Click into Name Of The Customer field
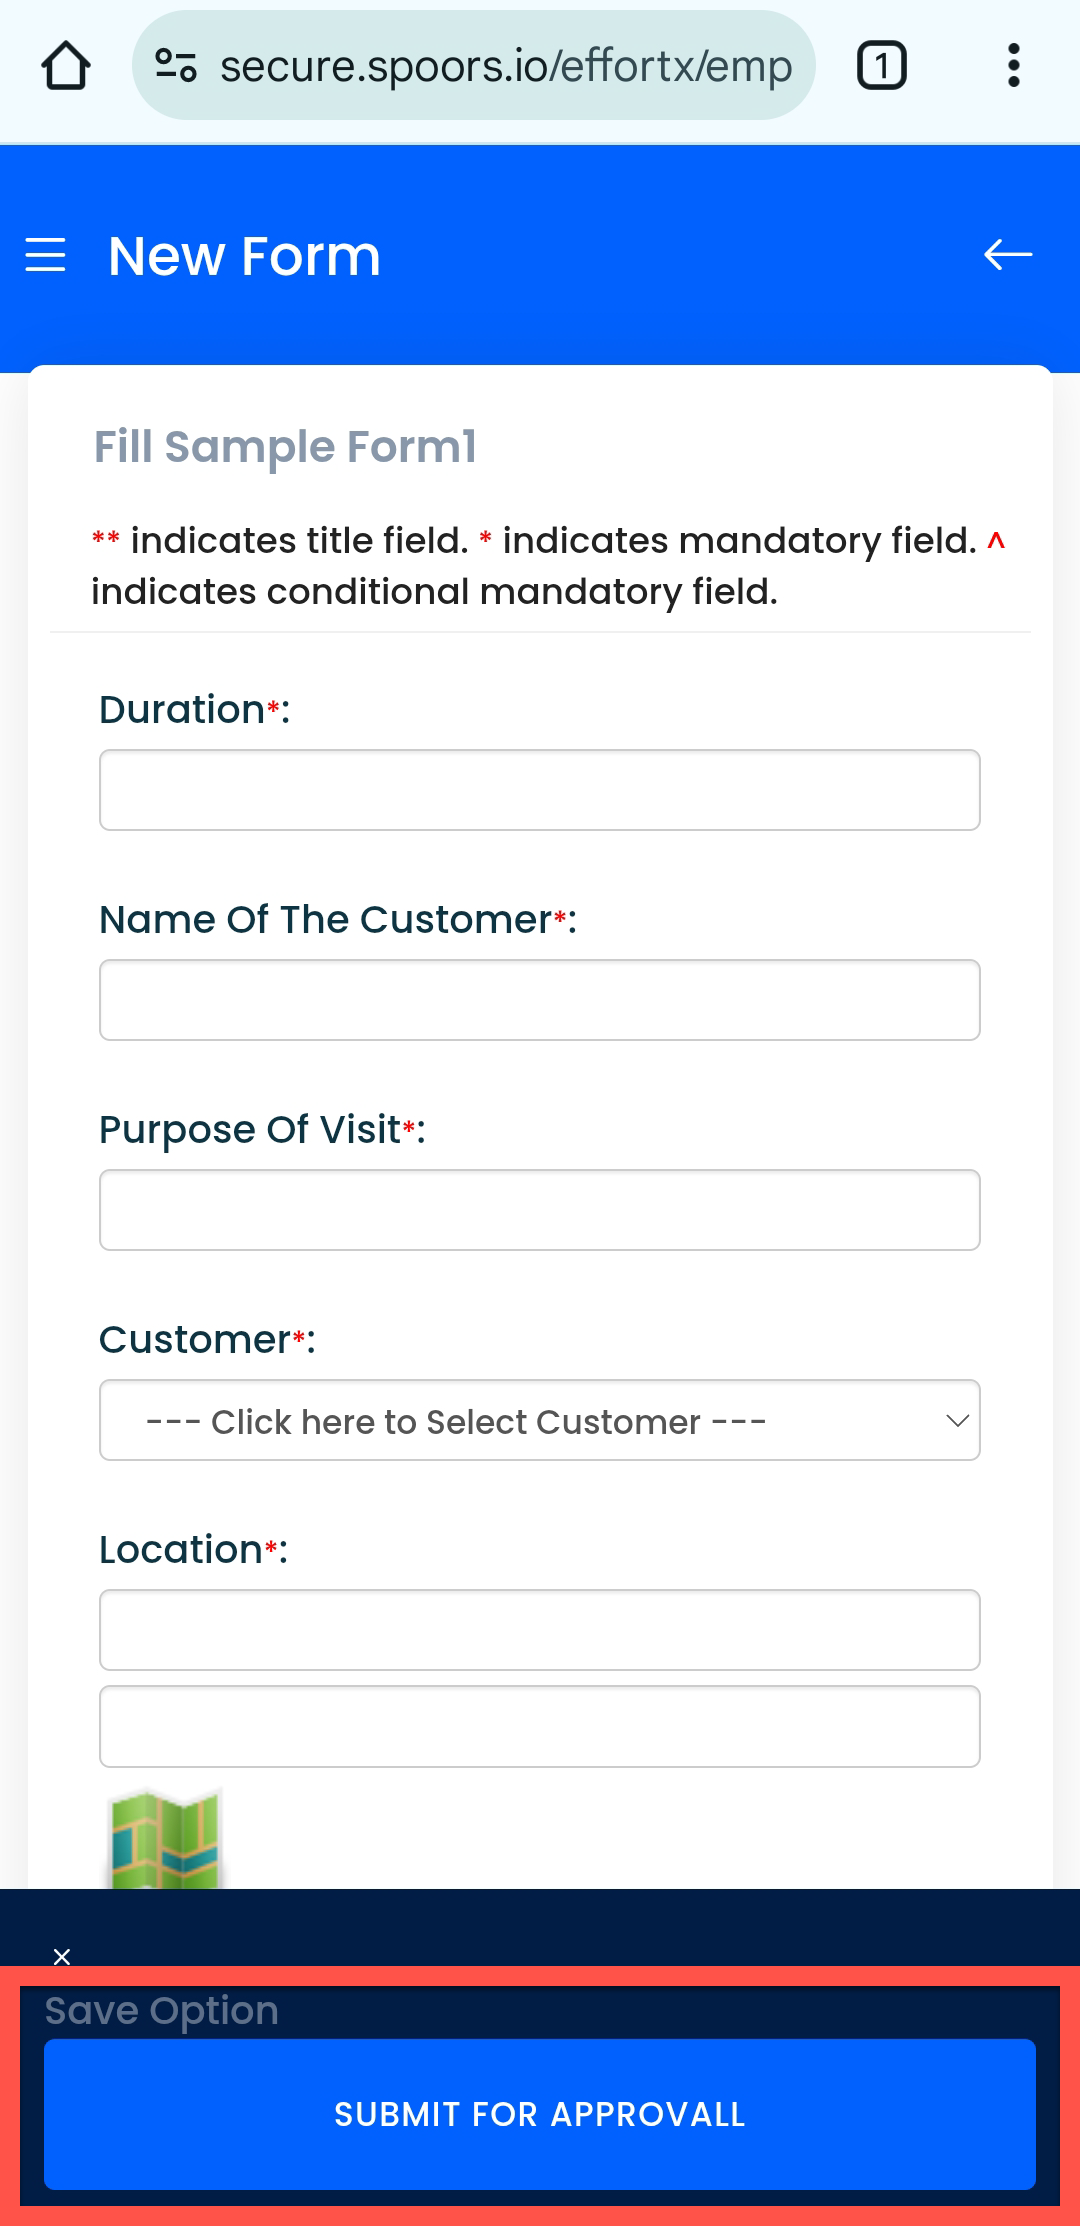Screen dimensions: 1080x2226 (x=540, y=1000)
